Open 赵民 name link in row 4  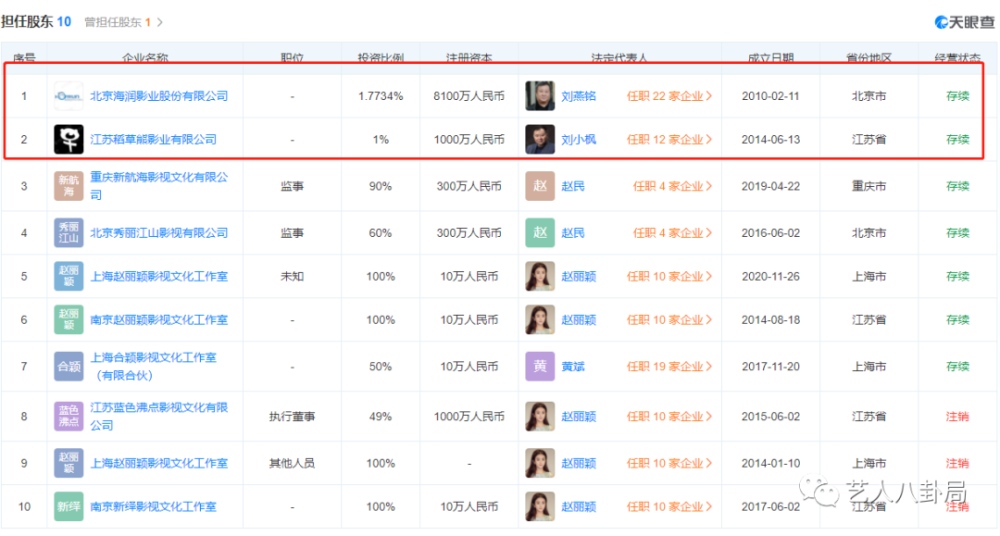(x=573, y=233)
